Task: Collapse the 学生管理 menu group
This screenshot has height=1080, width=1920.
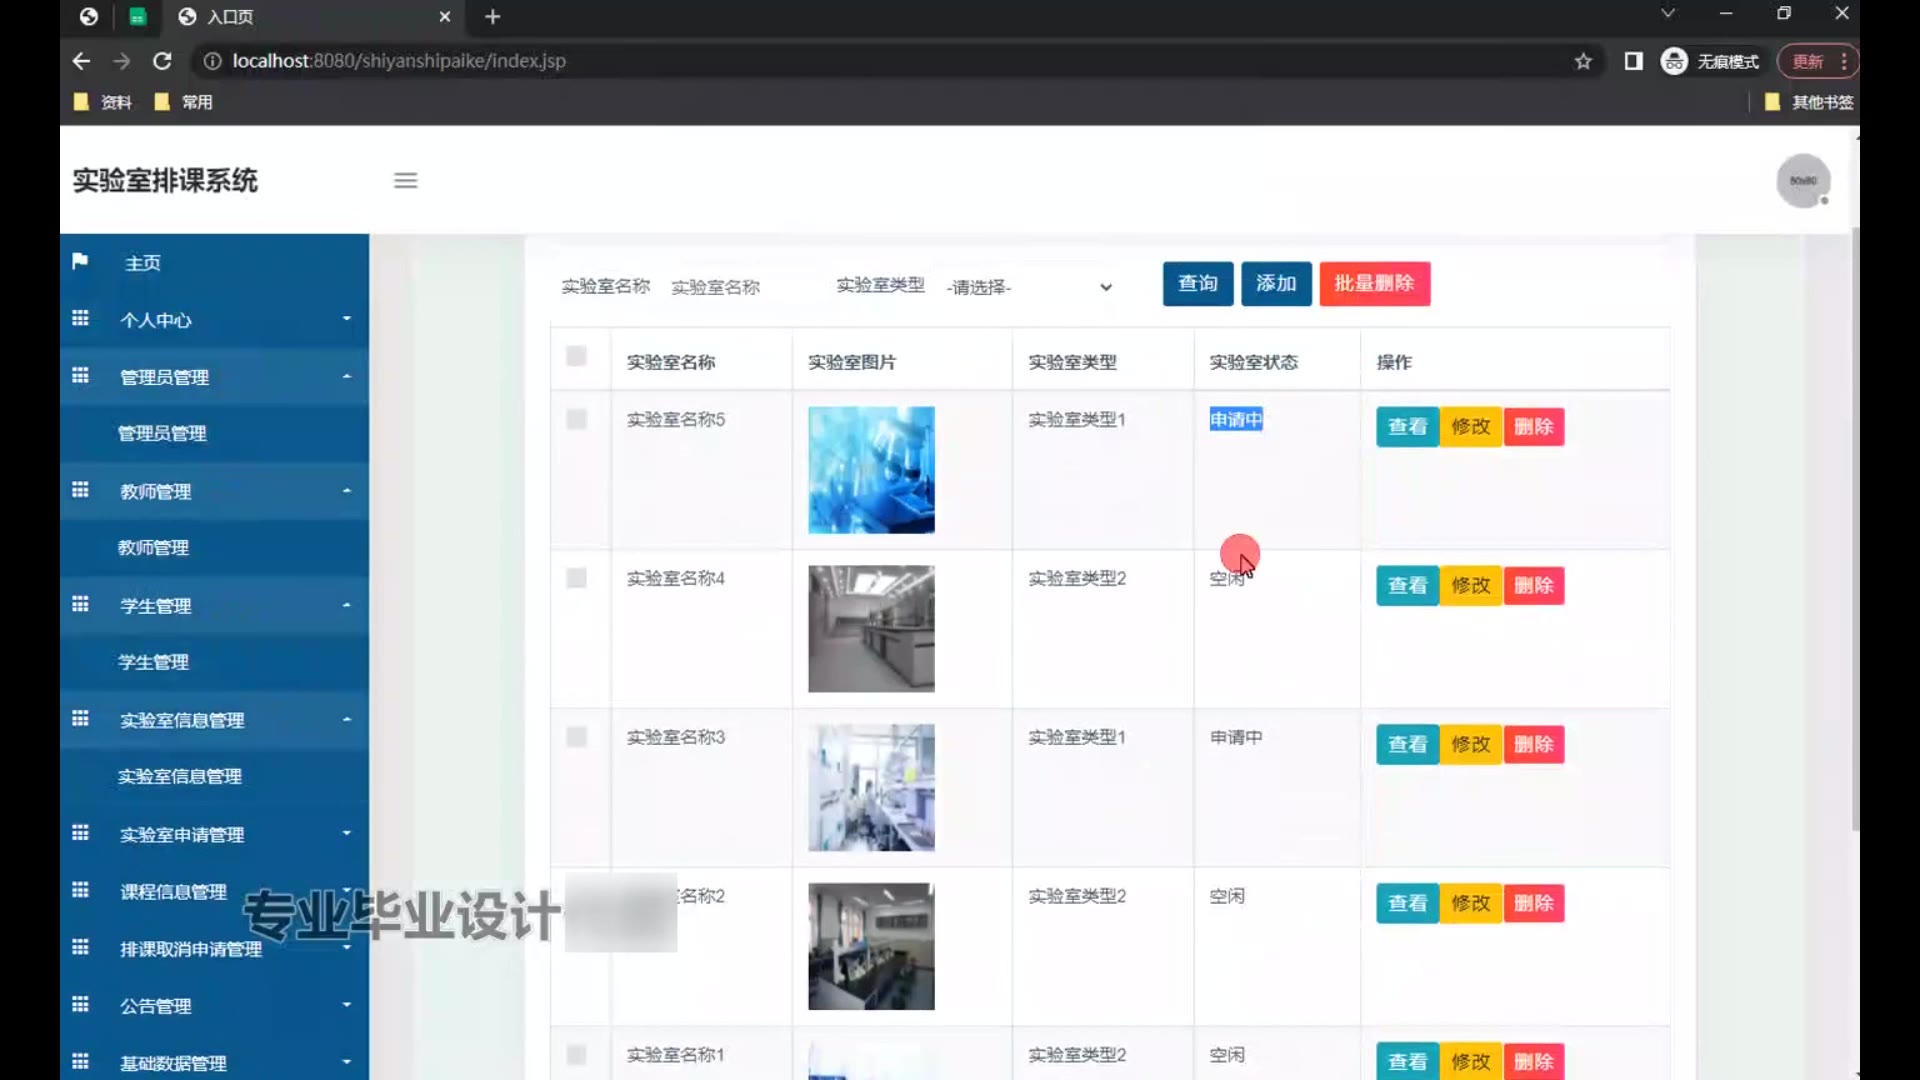Action: click(214, 605)
